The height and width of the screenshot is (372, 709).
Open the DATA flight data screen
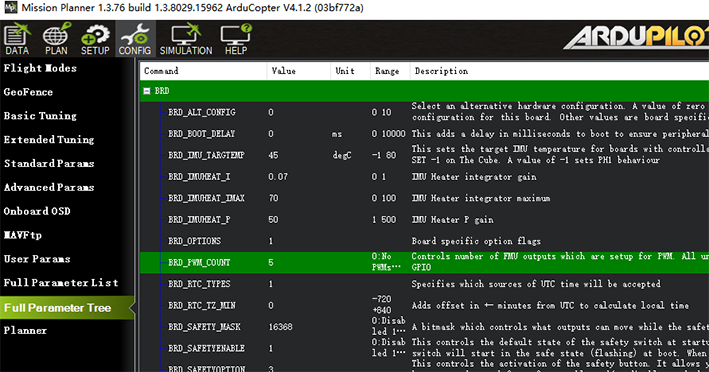[x=17, y=39]
